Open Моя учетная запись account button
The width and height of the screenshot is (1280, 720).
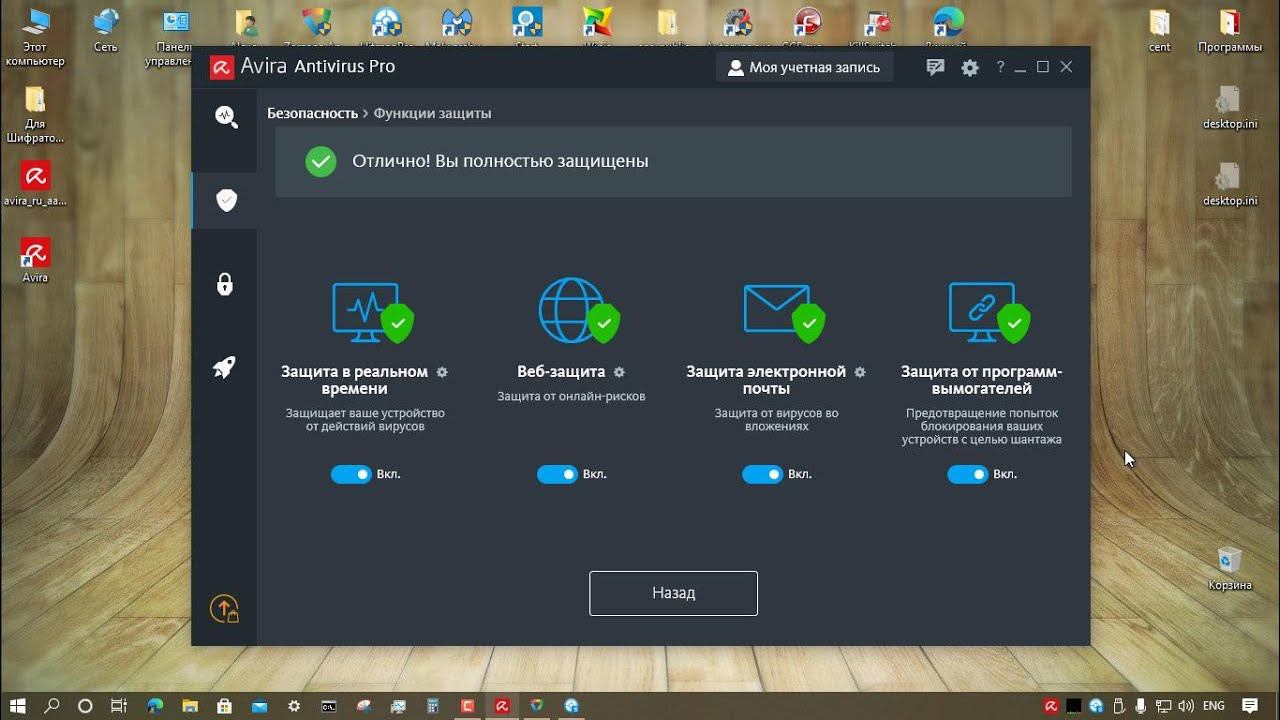804,67
